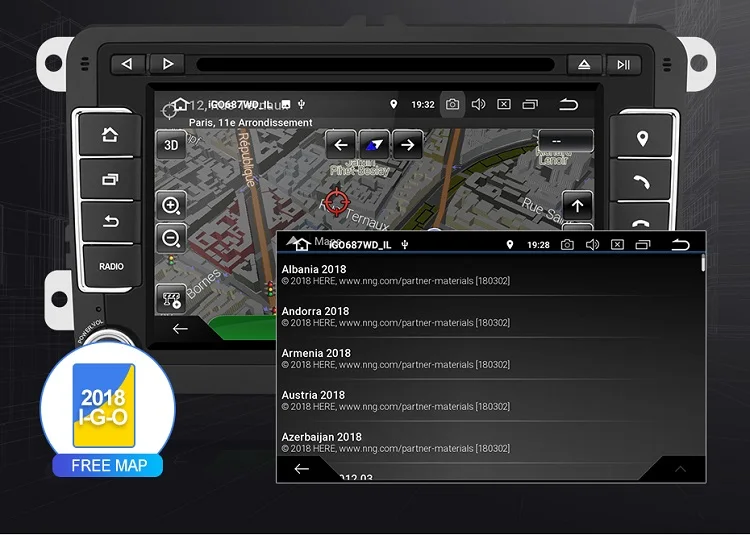Image resolution: width=750 pixels, height=535 pixels.
Task: Go back using arrow in map screen status bar
Action: click(569, 104)
